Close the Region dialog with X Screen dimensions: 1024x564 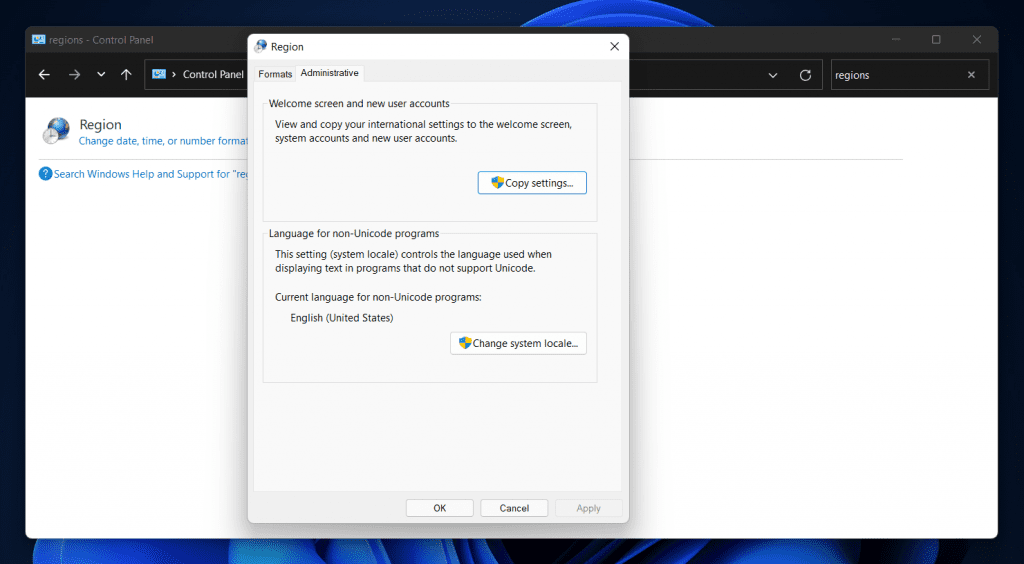[615, 46]
